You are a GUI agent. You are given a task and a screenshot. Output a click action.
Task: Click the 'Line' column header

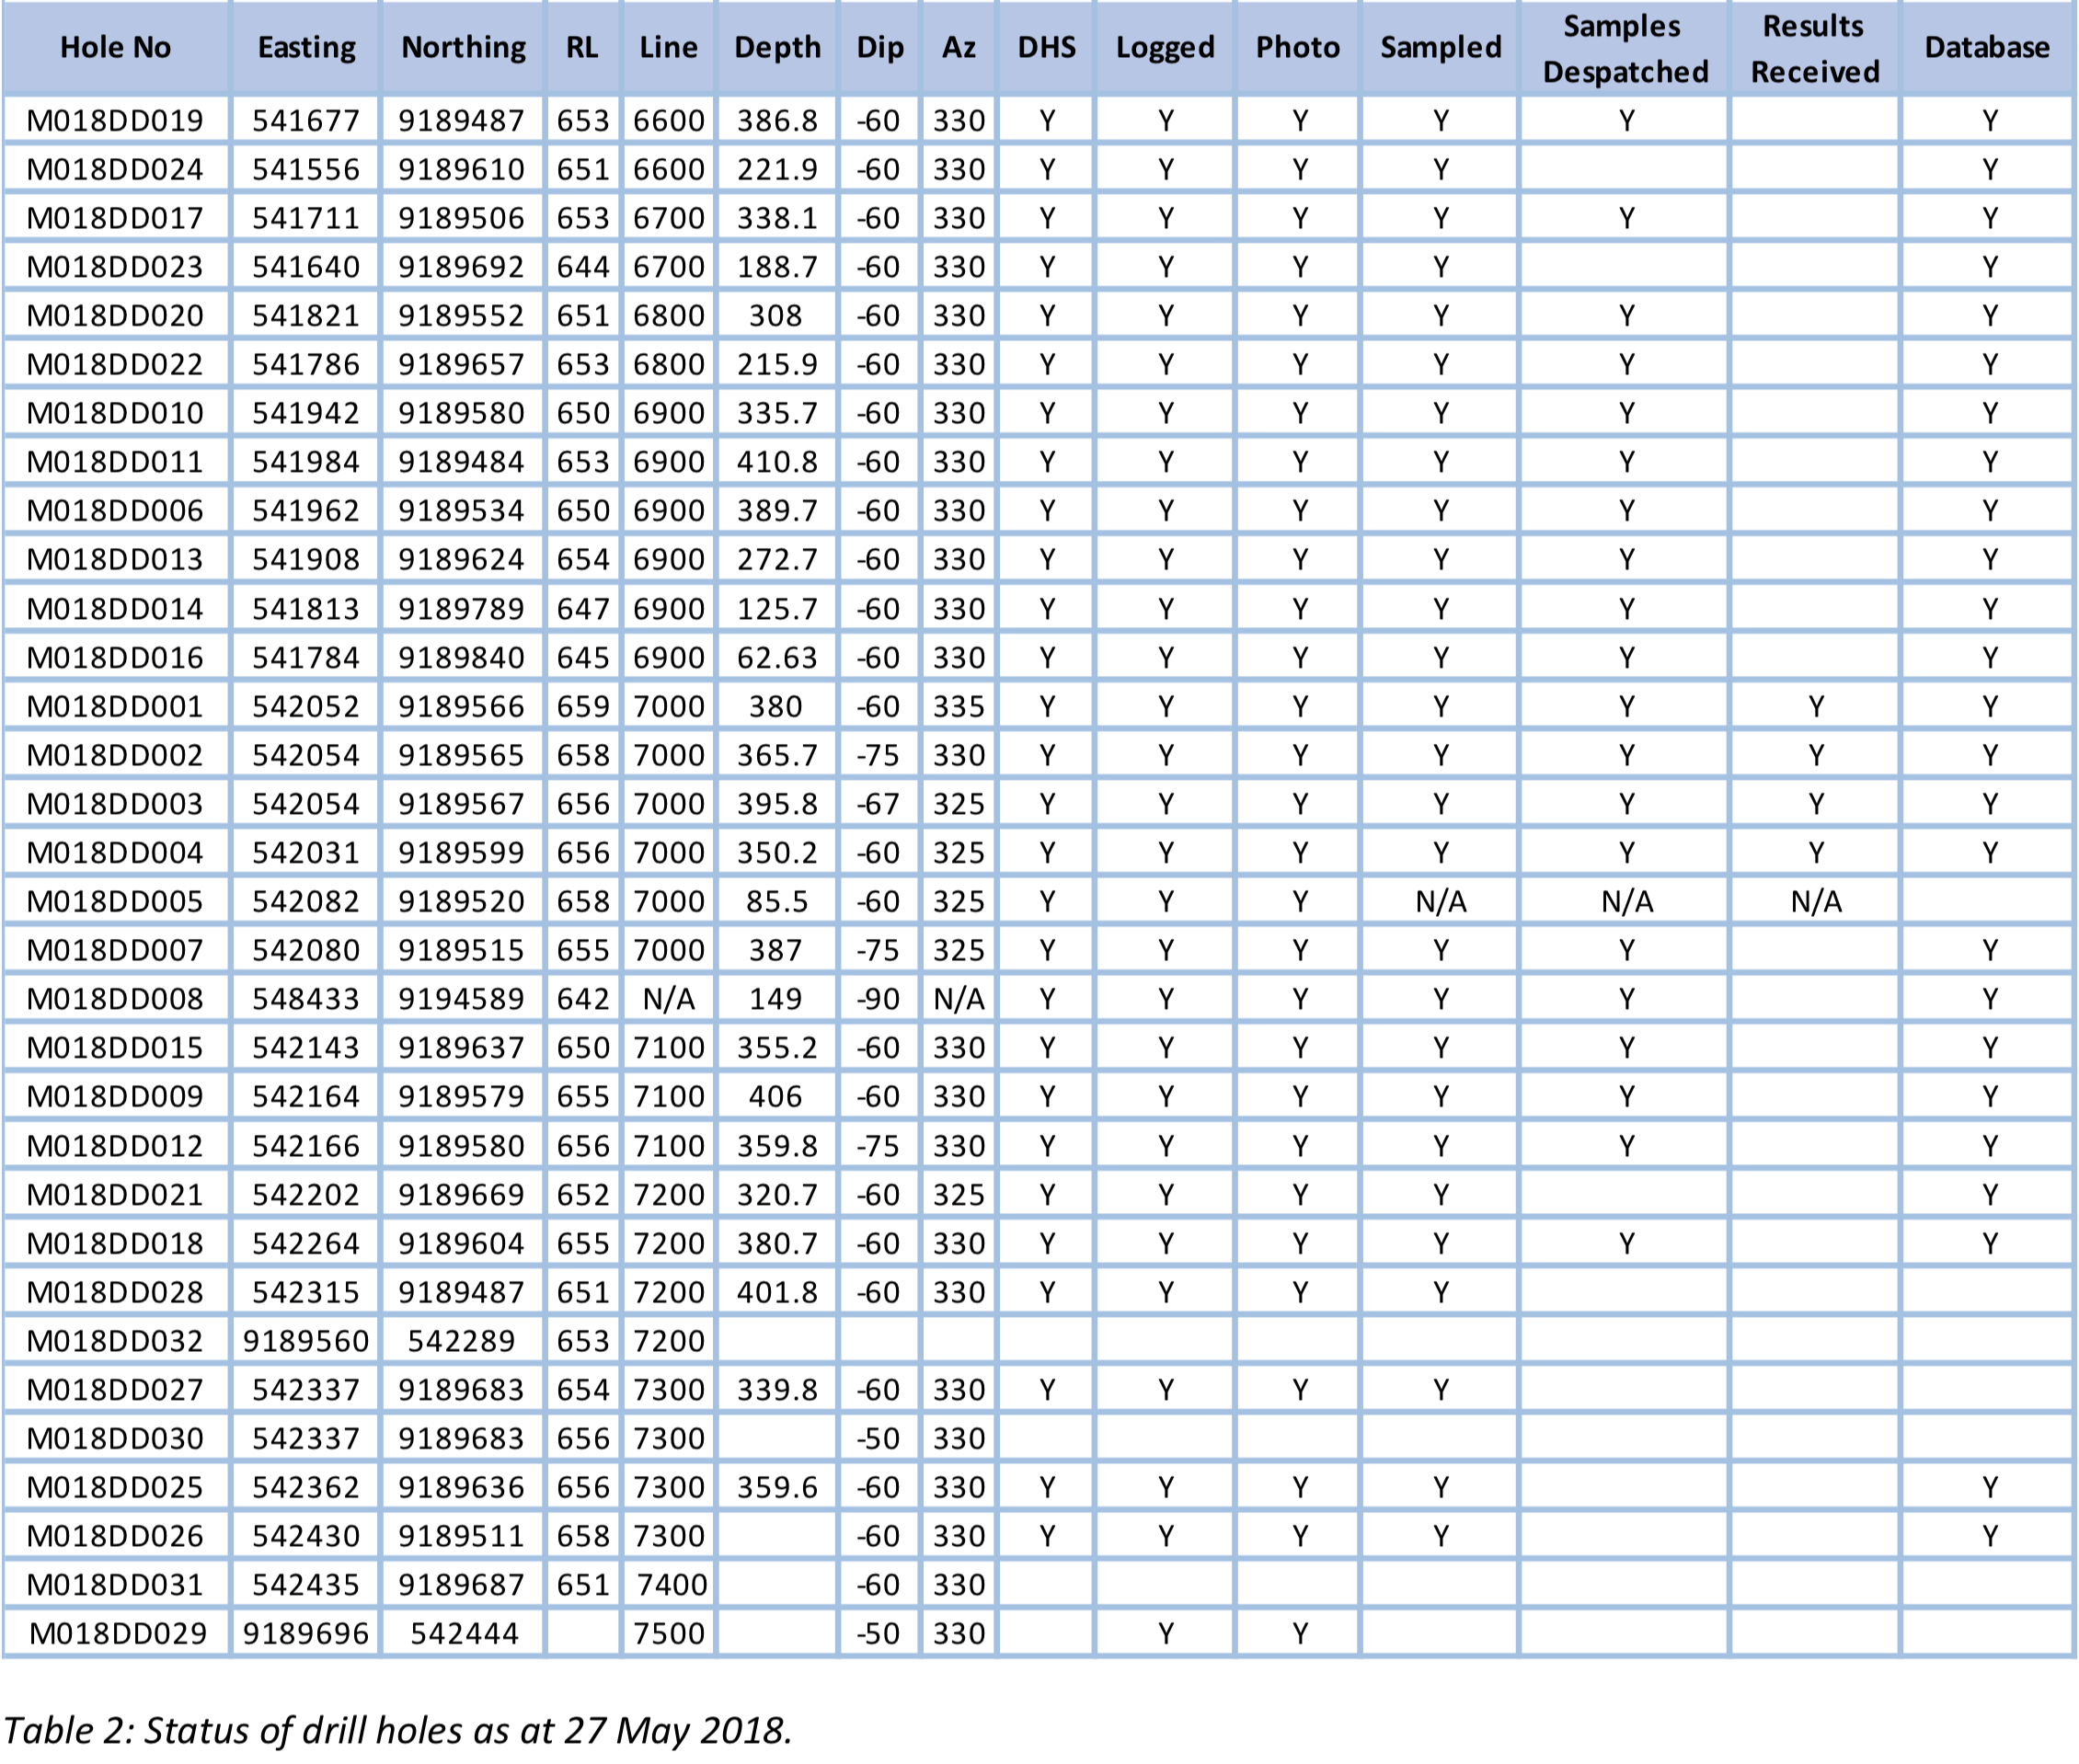tap(668, 47)
